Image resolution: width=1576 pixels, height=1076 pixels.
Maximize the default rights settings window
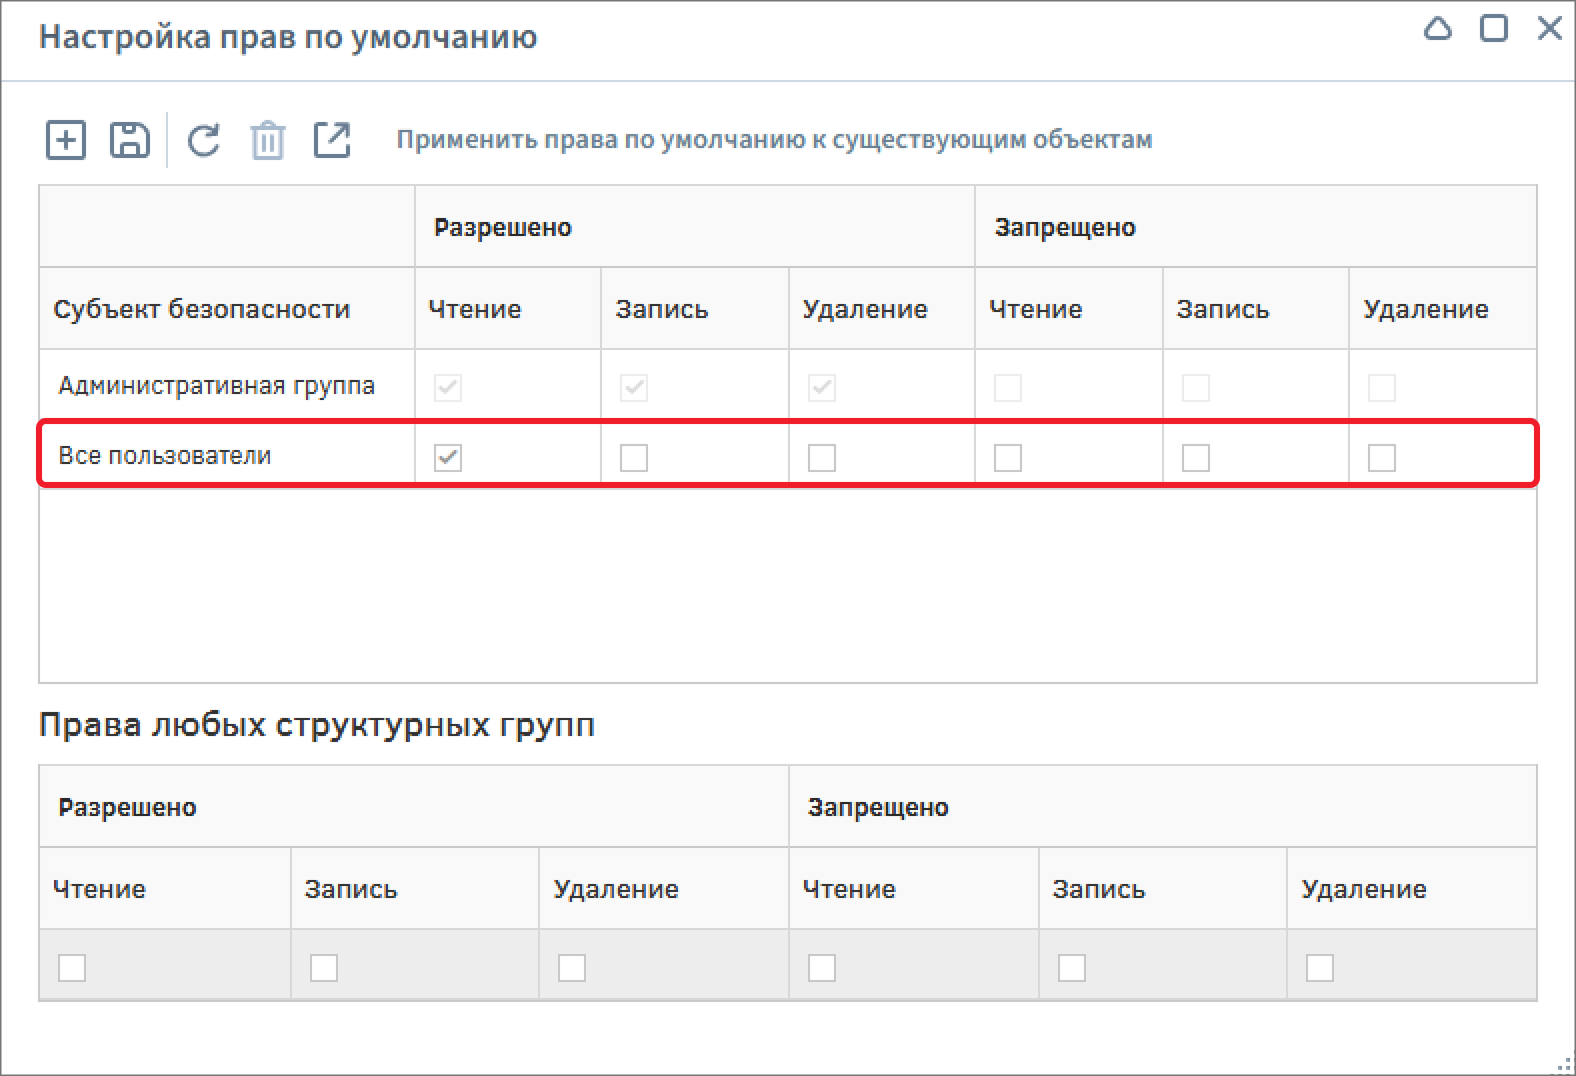click(1493, 29)
